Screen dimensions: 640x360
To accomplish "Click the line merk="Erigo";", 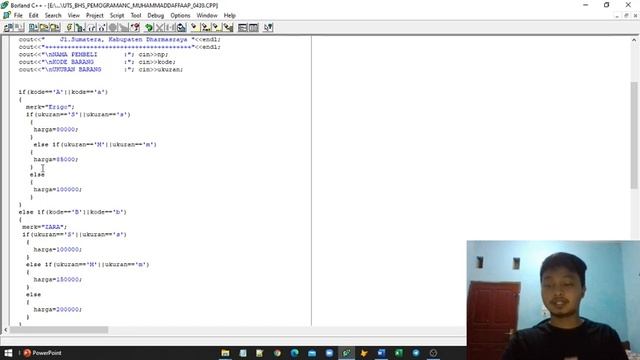I will pos(50,107).
